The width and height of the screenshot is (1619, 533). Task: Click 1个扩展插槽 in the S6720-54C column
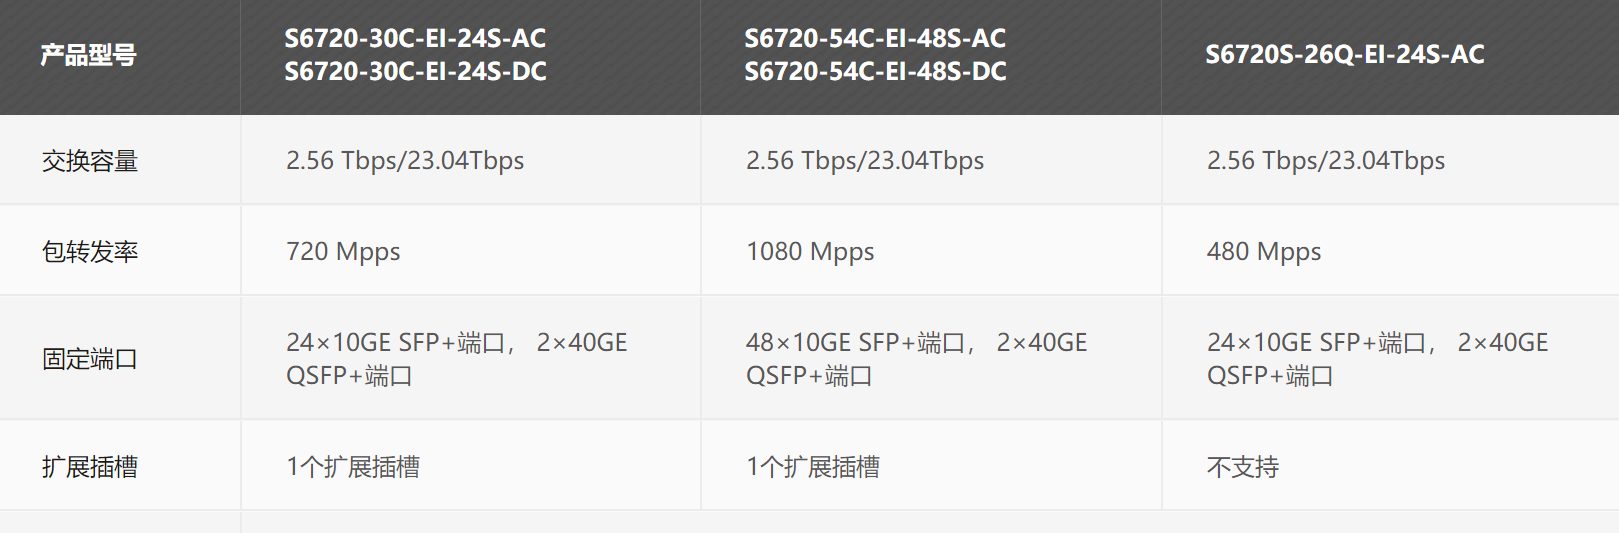pyautogui.click(x=813, y=467)
